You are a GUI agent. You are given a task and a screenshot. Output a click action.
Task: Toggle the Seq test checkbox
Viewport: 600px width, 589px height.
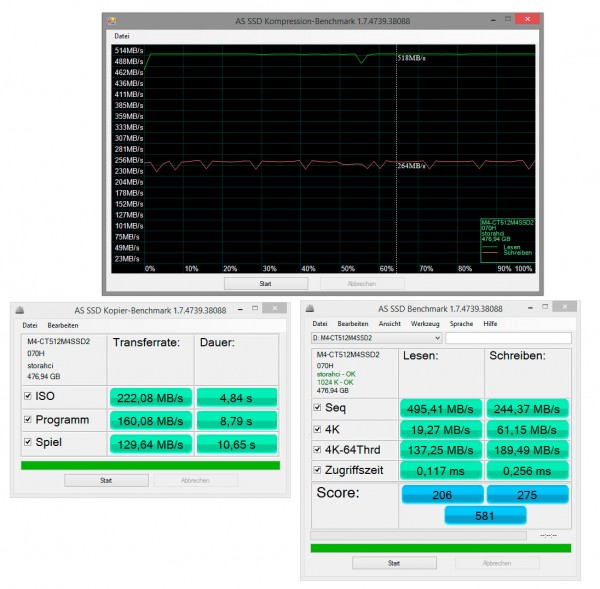[317, 407]
